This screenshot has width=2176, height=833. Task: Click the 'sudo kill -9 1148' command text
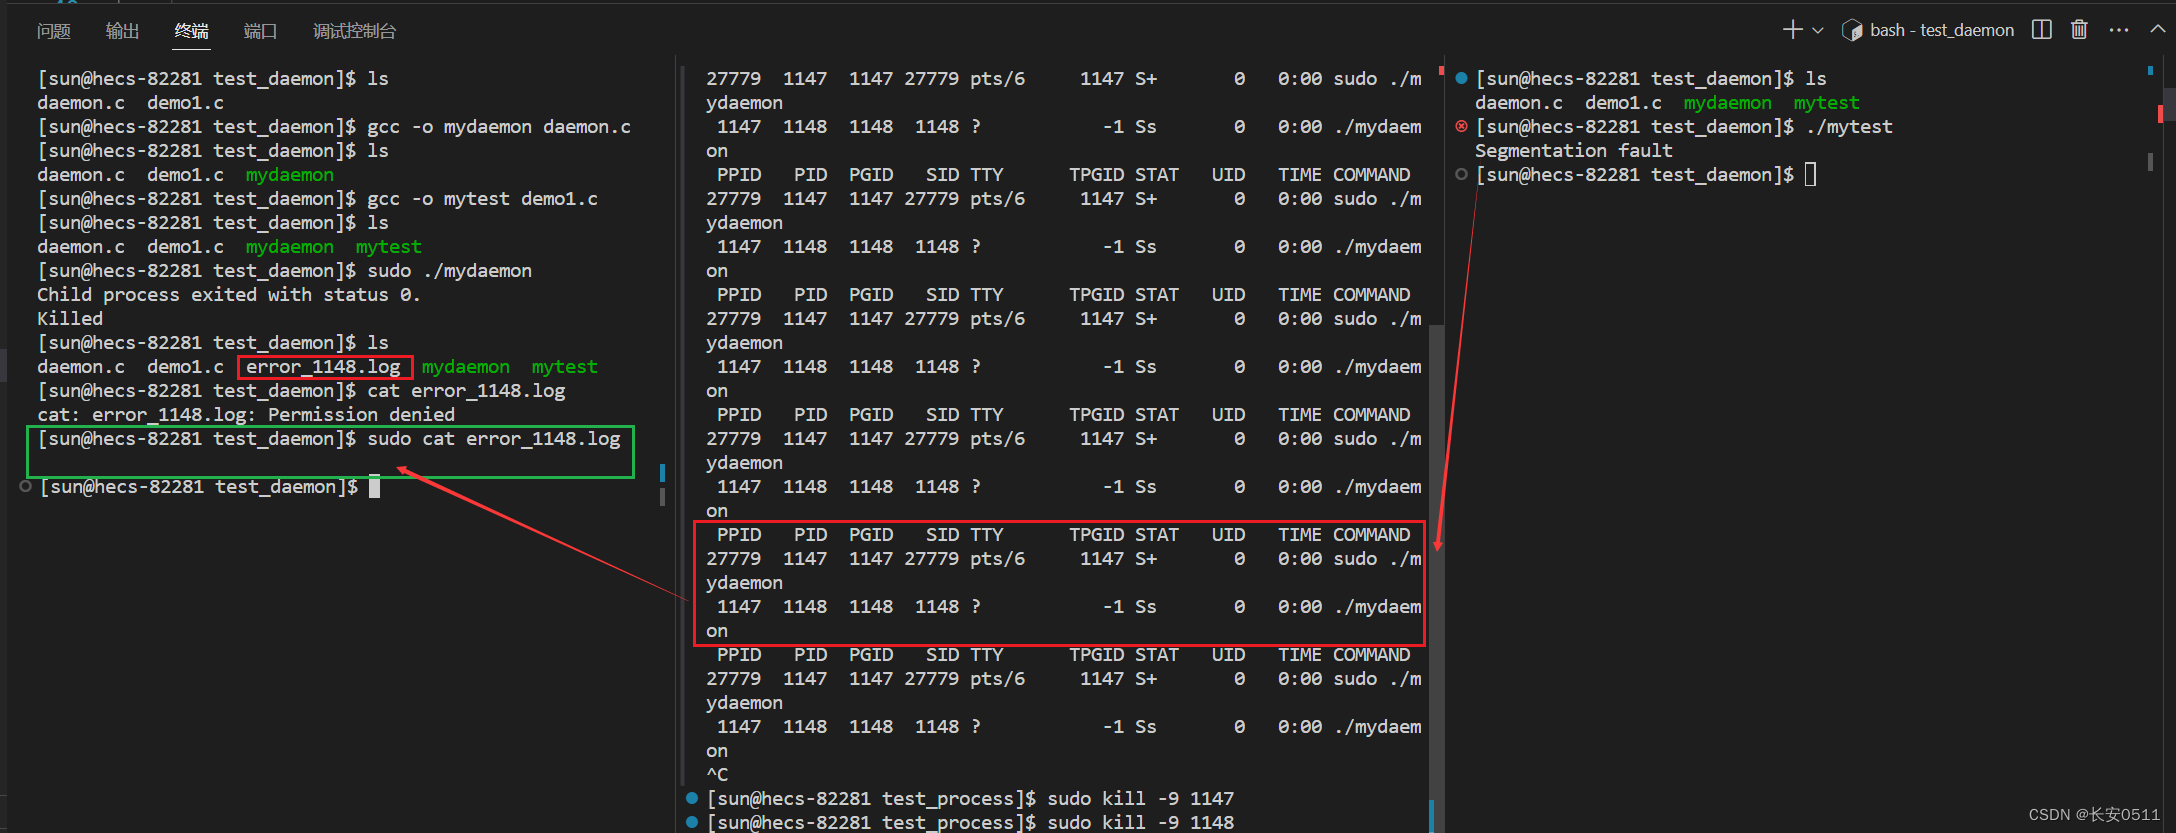click(x=1141, y=823)
